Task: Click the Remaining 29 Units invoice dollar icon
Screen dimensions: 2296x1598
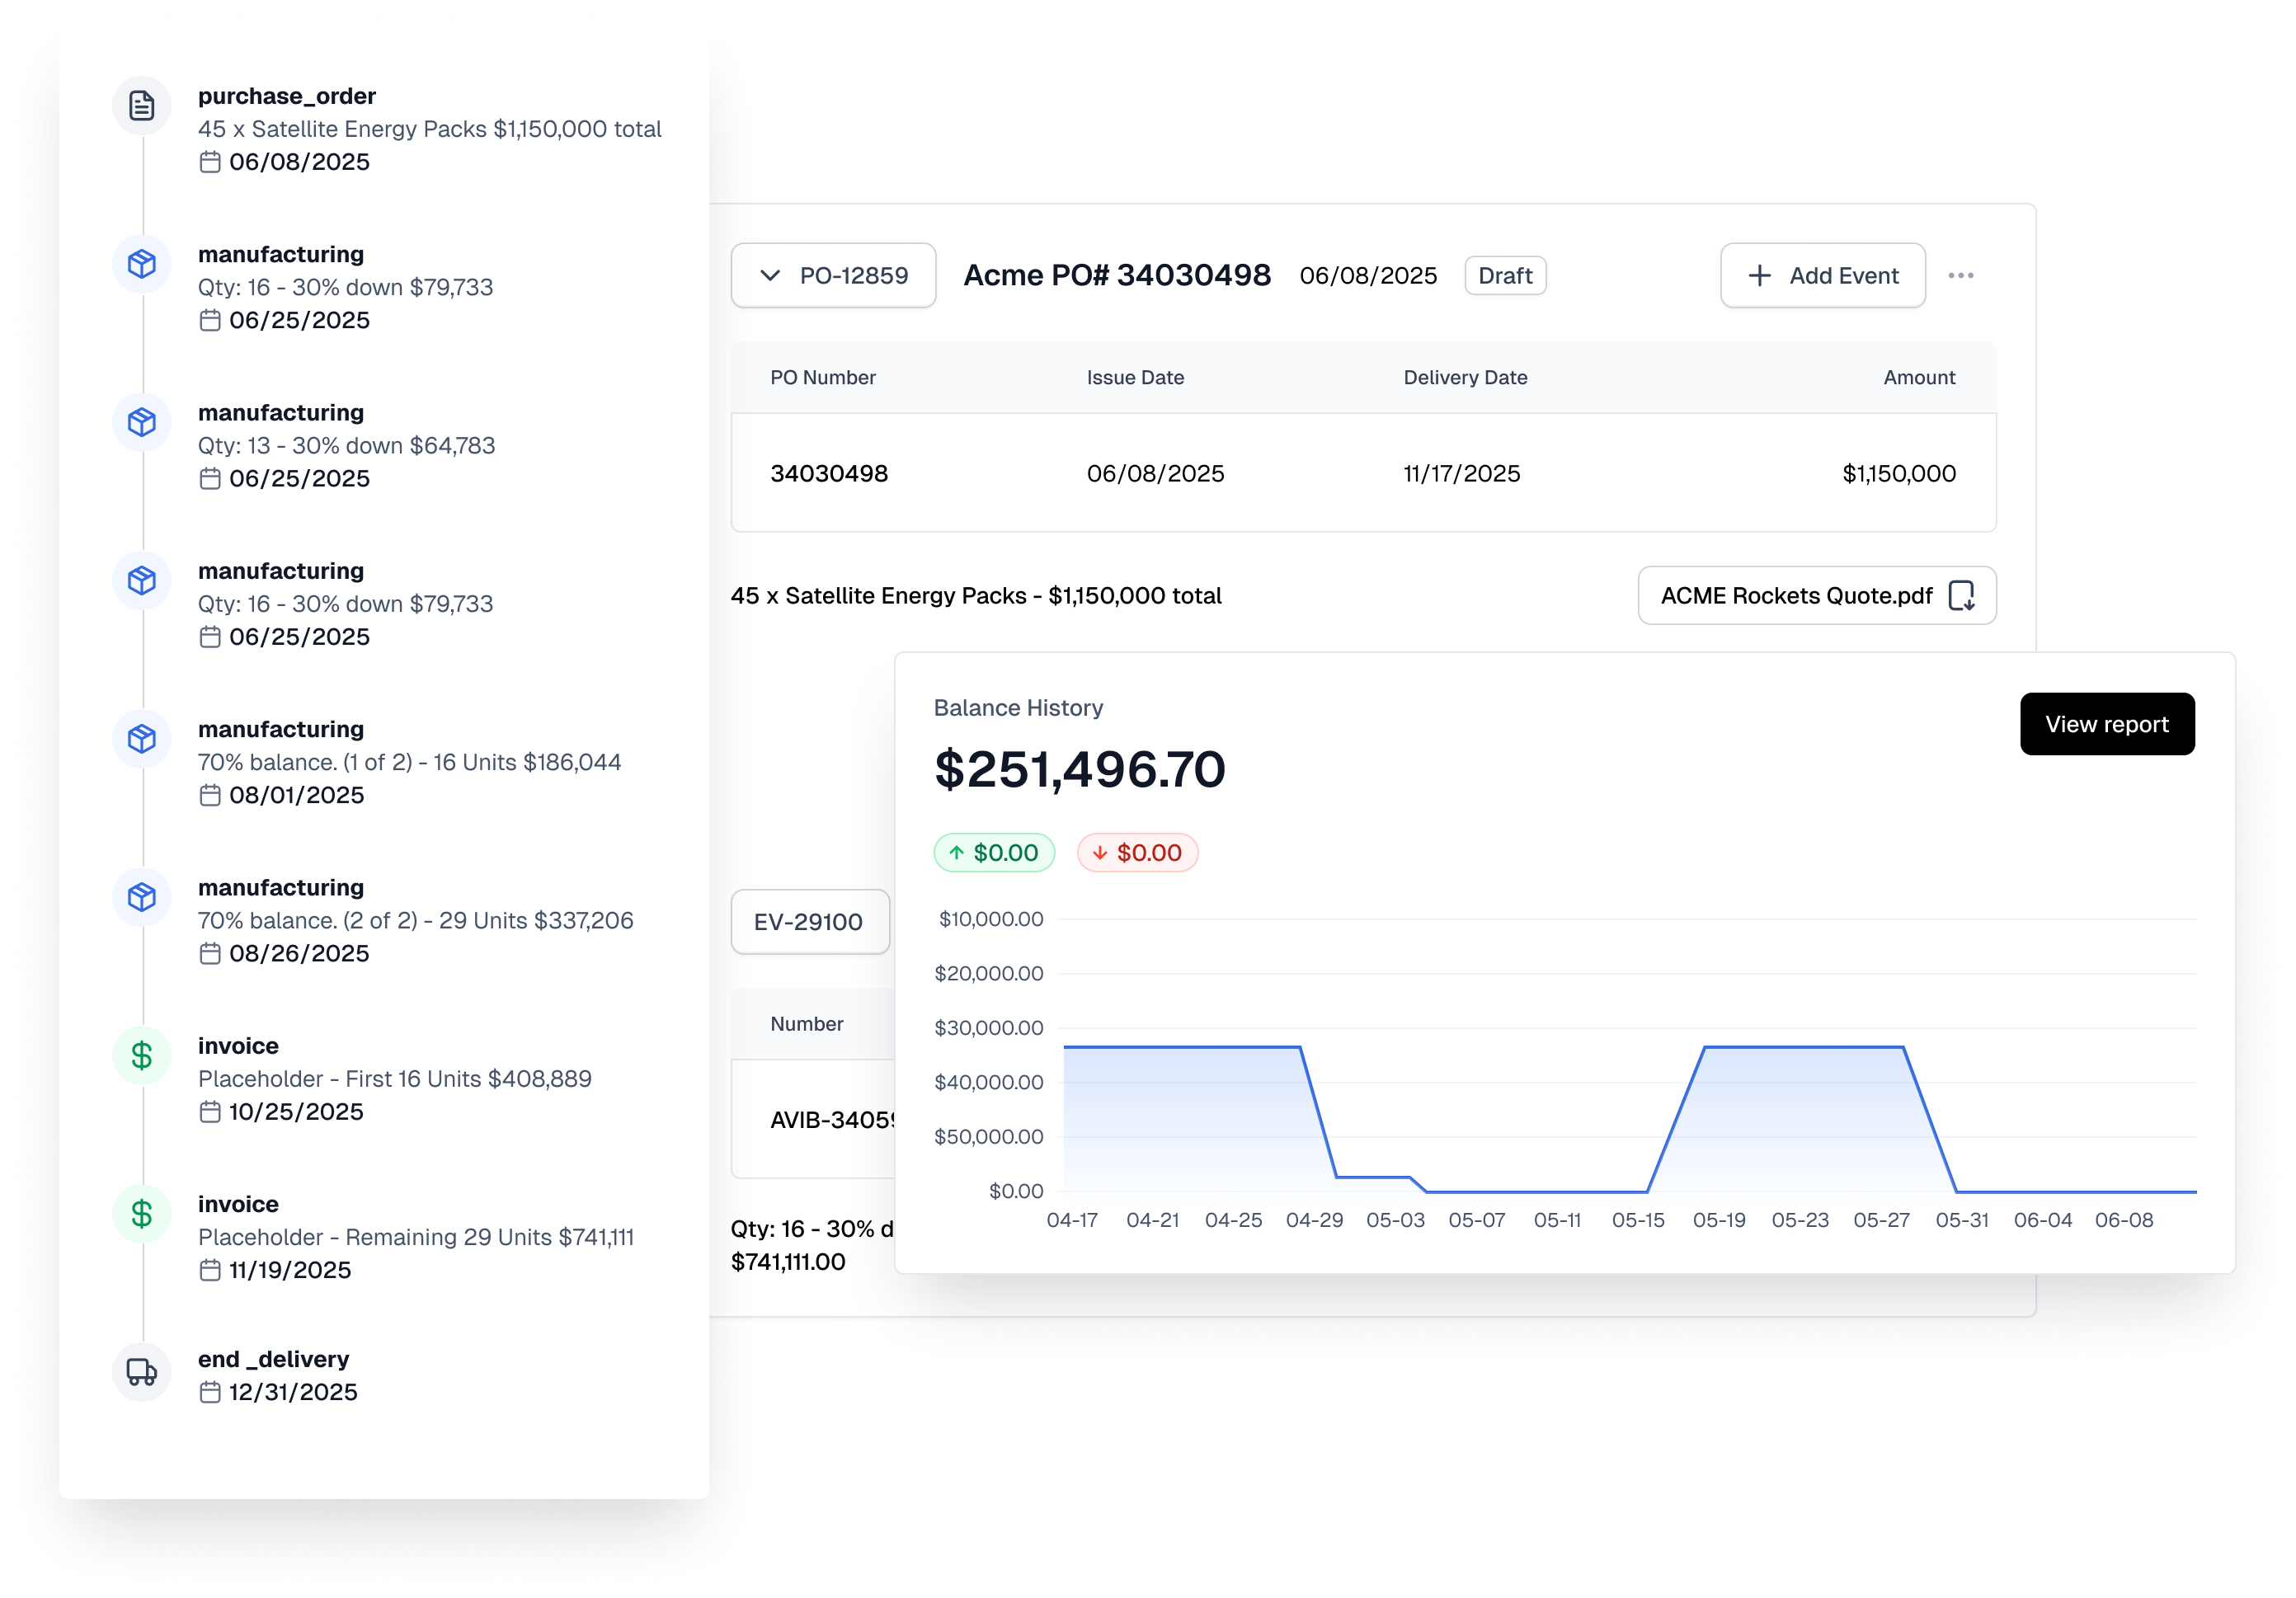Action: (142, 1213)
